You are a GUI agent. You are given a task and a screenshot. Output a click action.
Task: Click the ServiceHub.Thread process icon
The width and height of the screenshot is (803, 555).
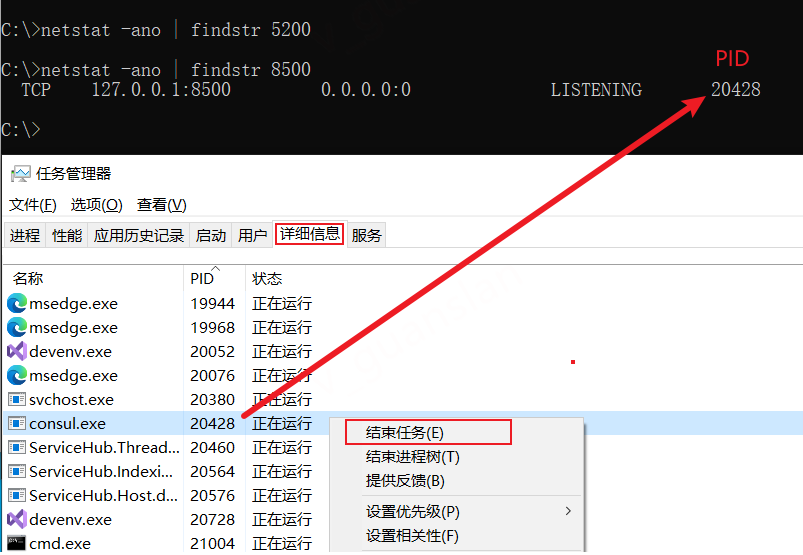[16, 447]
